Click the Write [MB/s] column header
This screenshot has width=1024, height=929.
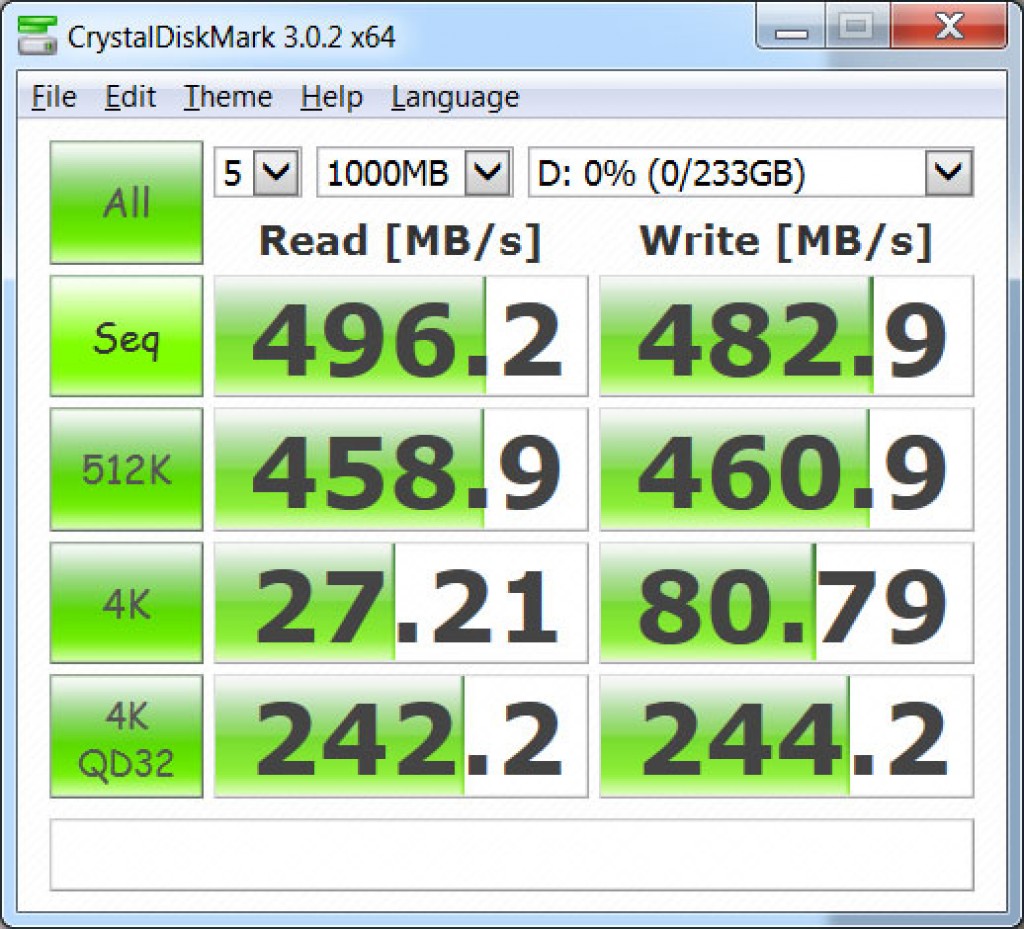[786, 242]
